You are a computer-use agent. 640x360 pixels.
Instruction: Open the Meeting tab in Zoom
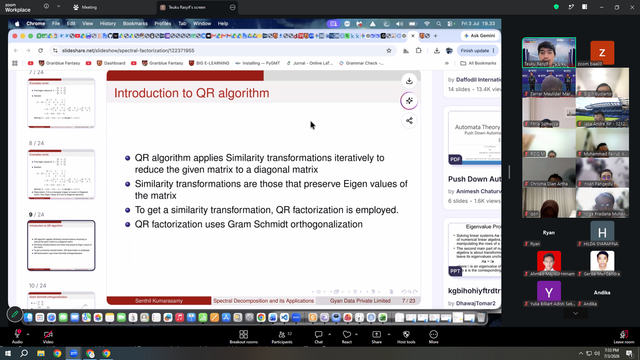point(85,7)
